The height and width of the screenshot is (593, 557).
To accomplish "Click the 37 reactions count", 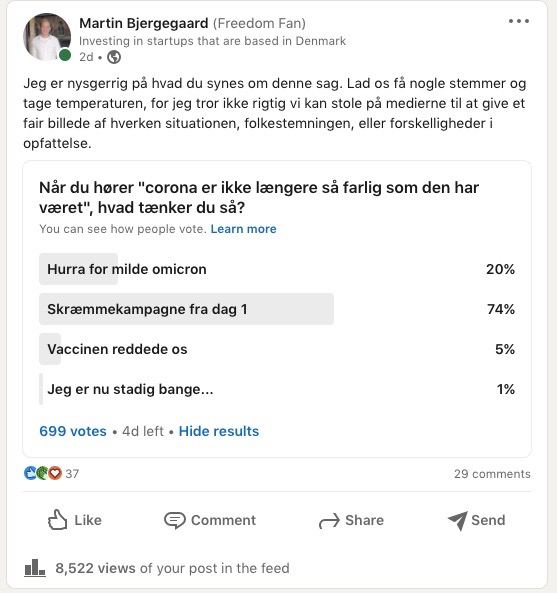I will (x=72, y=473).
